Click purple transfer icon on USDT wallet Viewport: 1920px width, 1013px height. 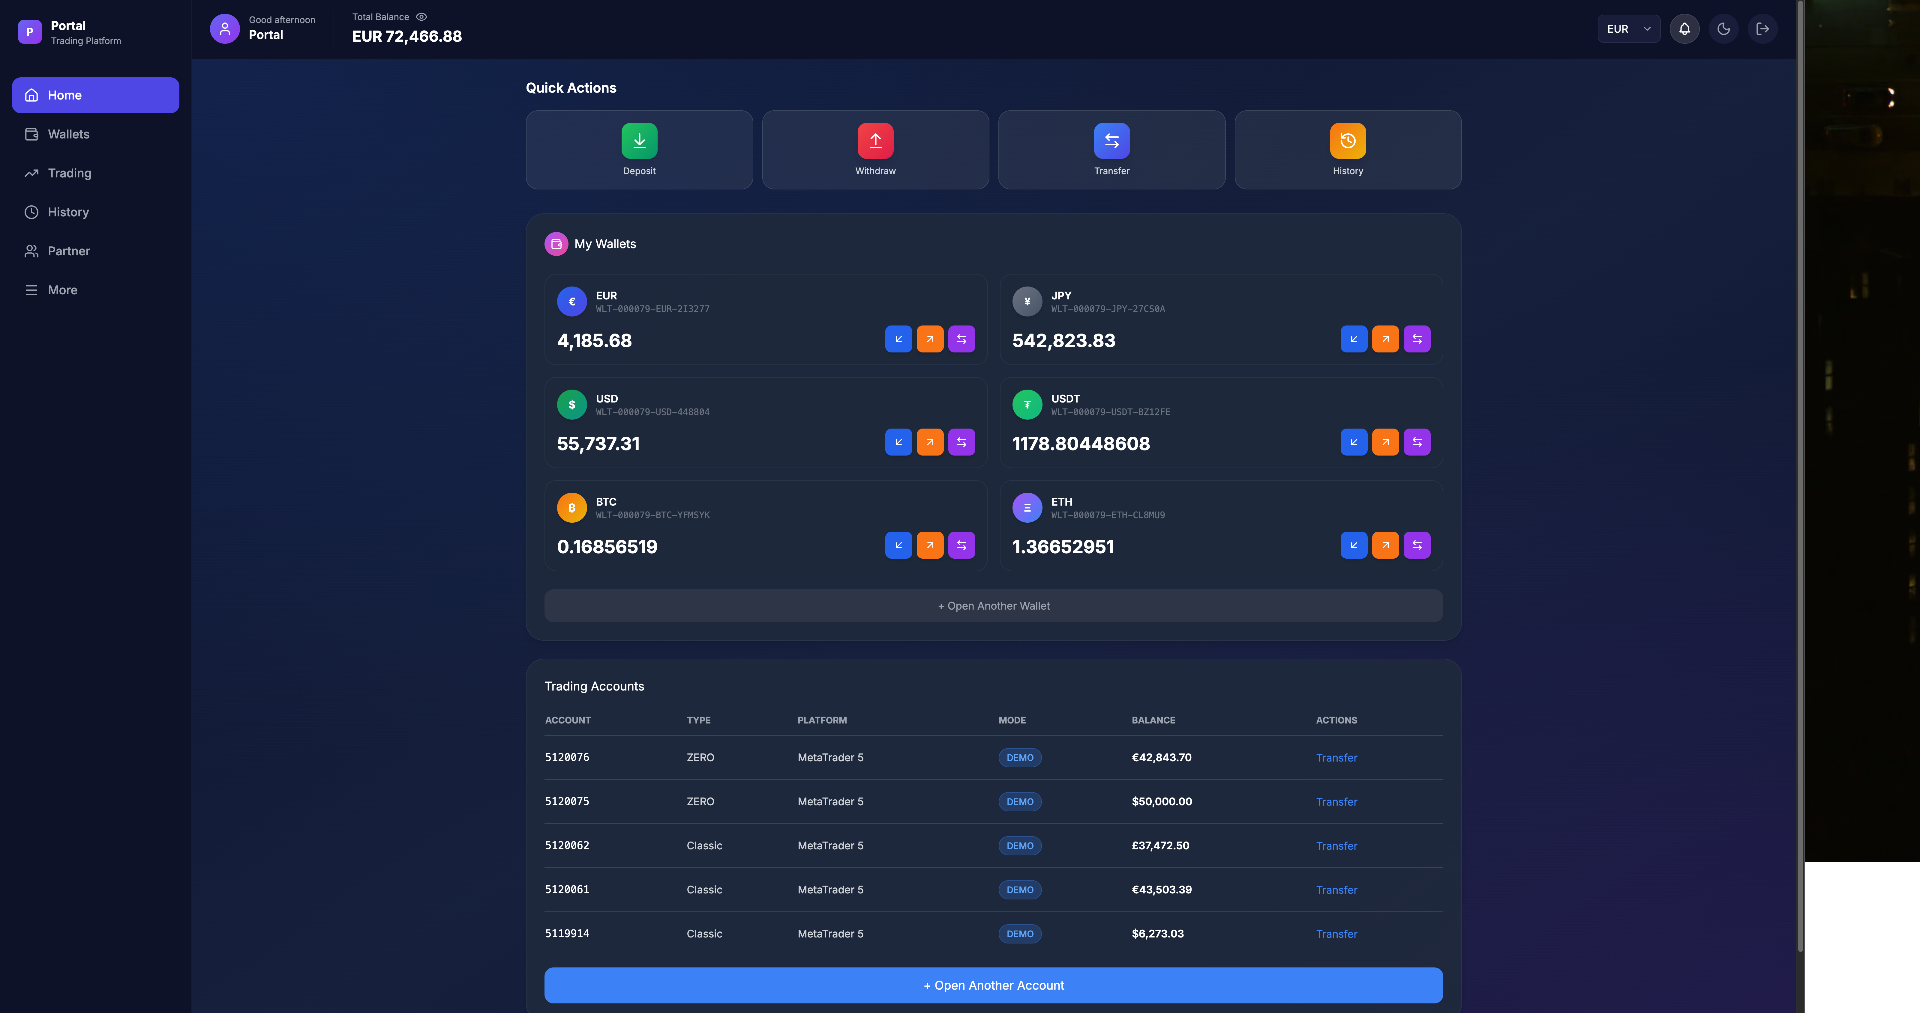pos(1417,442)
